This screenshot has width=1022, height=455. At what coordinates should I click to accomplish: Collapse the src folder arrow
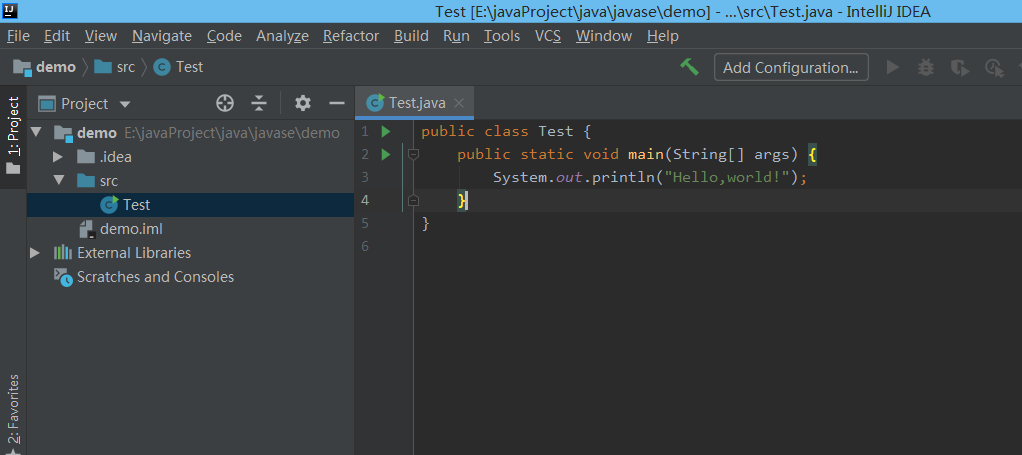(59, 181)
